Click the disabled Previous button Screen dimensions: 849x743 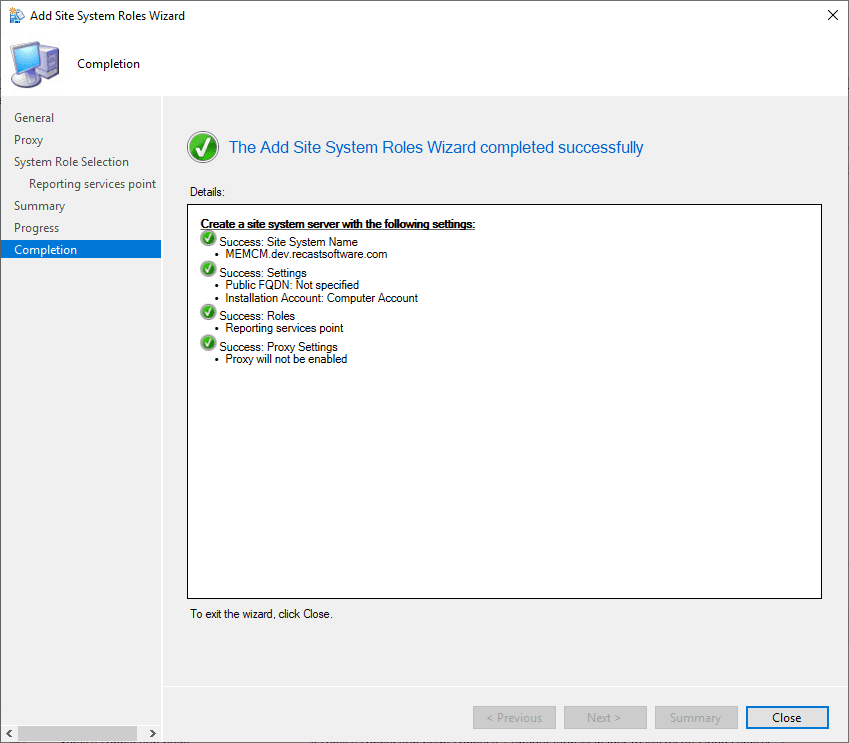[x=513, y=718]
